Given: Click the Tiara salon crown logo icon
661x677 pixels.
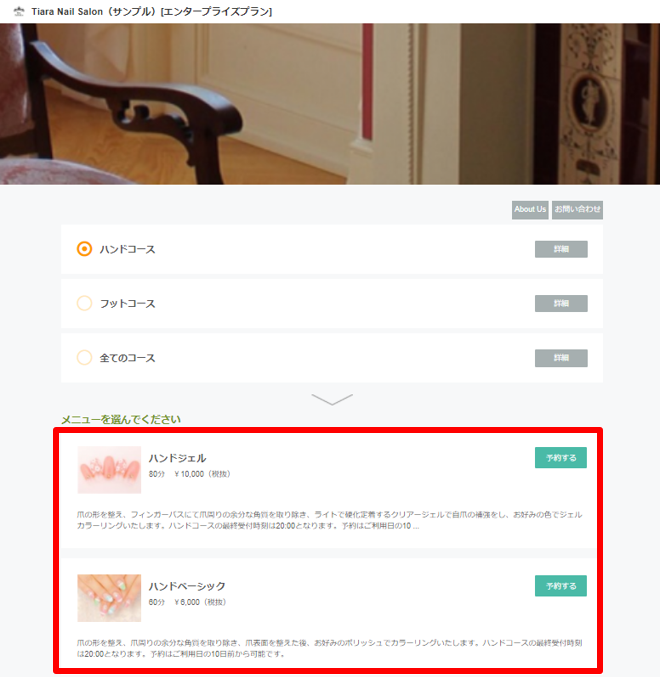Looking at the screenshot, I should [x=19, y=12].
